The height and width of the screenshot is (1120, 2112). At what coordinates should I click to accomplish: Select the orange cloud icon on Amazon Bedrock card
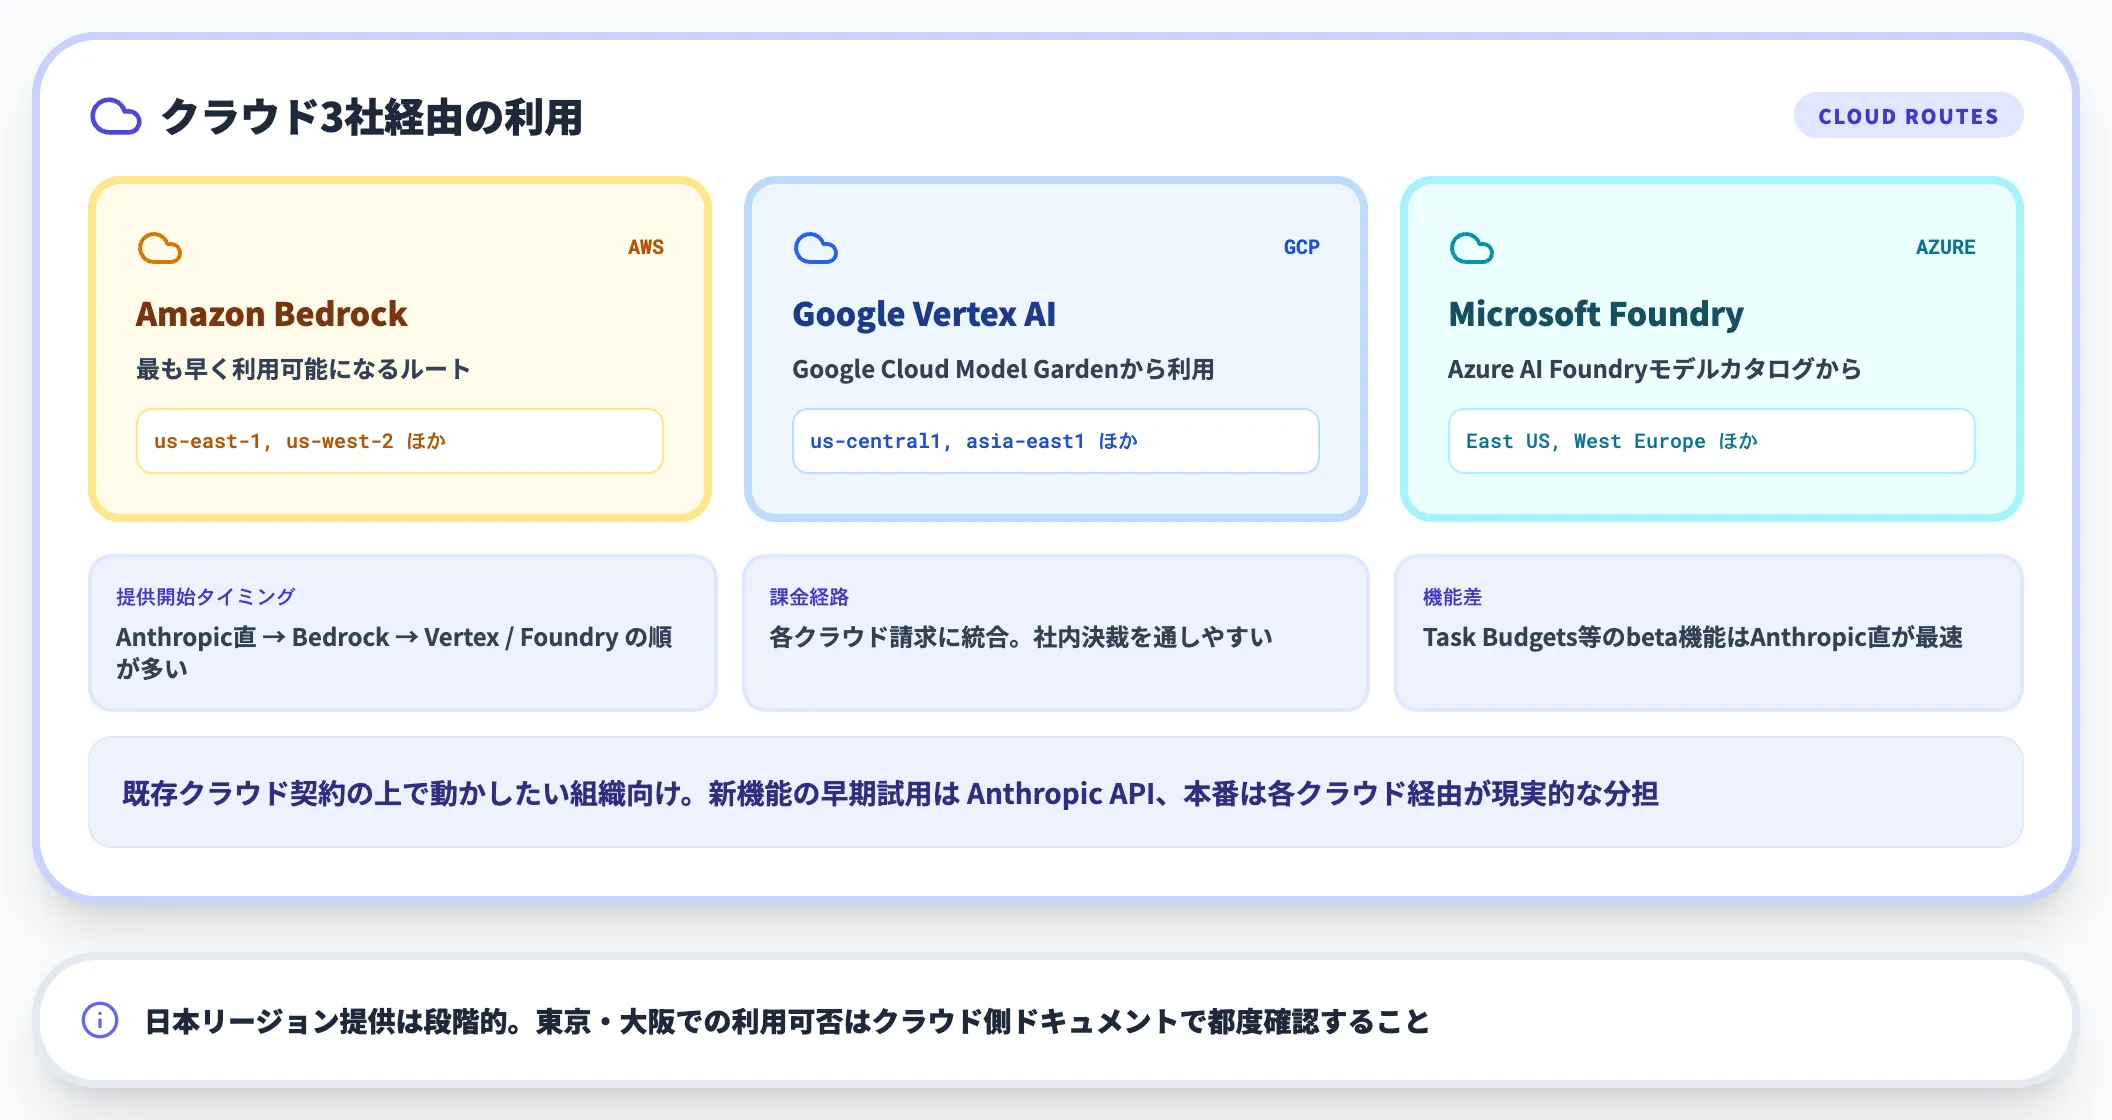click(x=160, y=247)
